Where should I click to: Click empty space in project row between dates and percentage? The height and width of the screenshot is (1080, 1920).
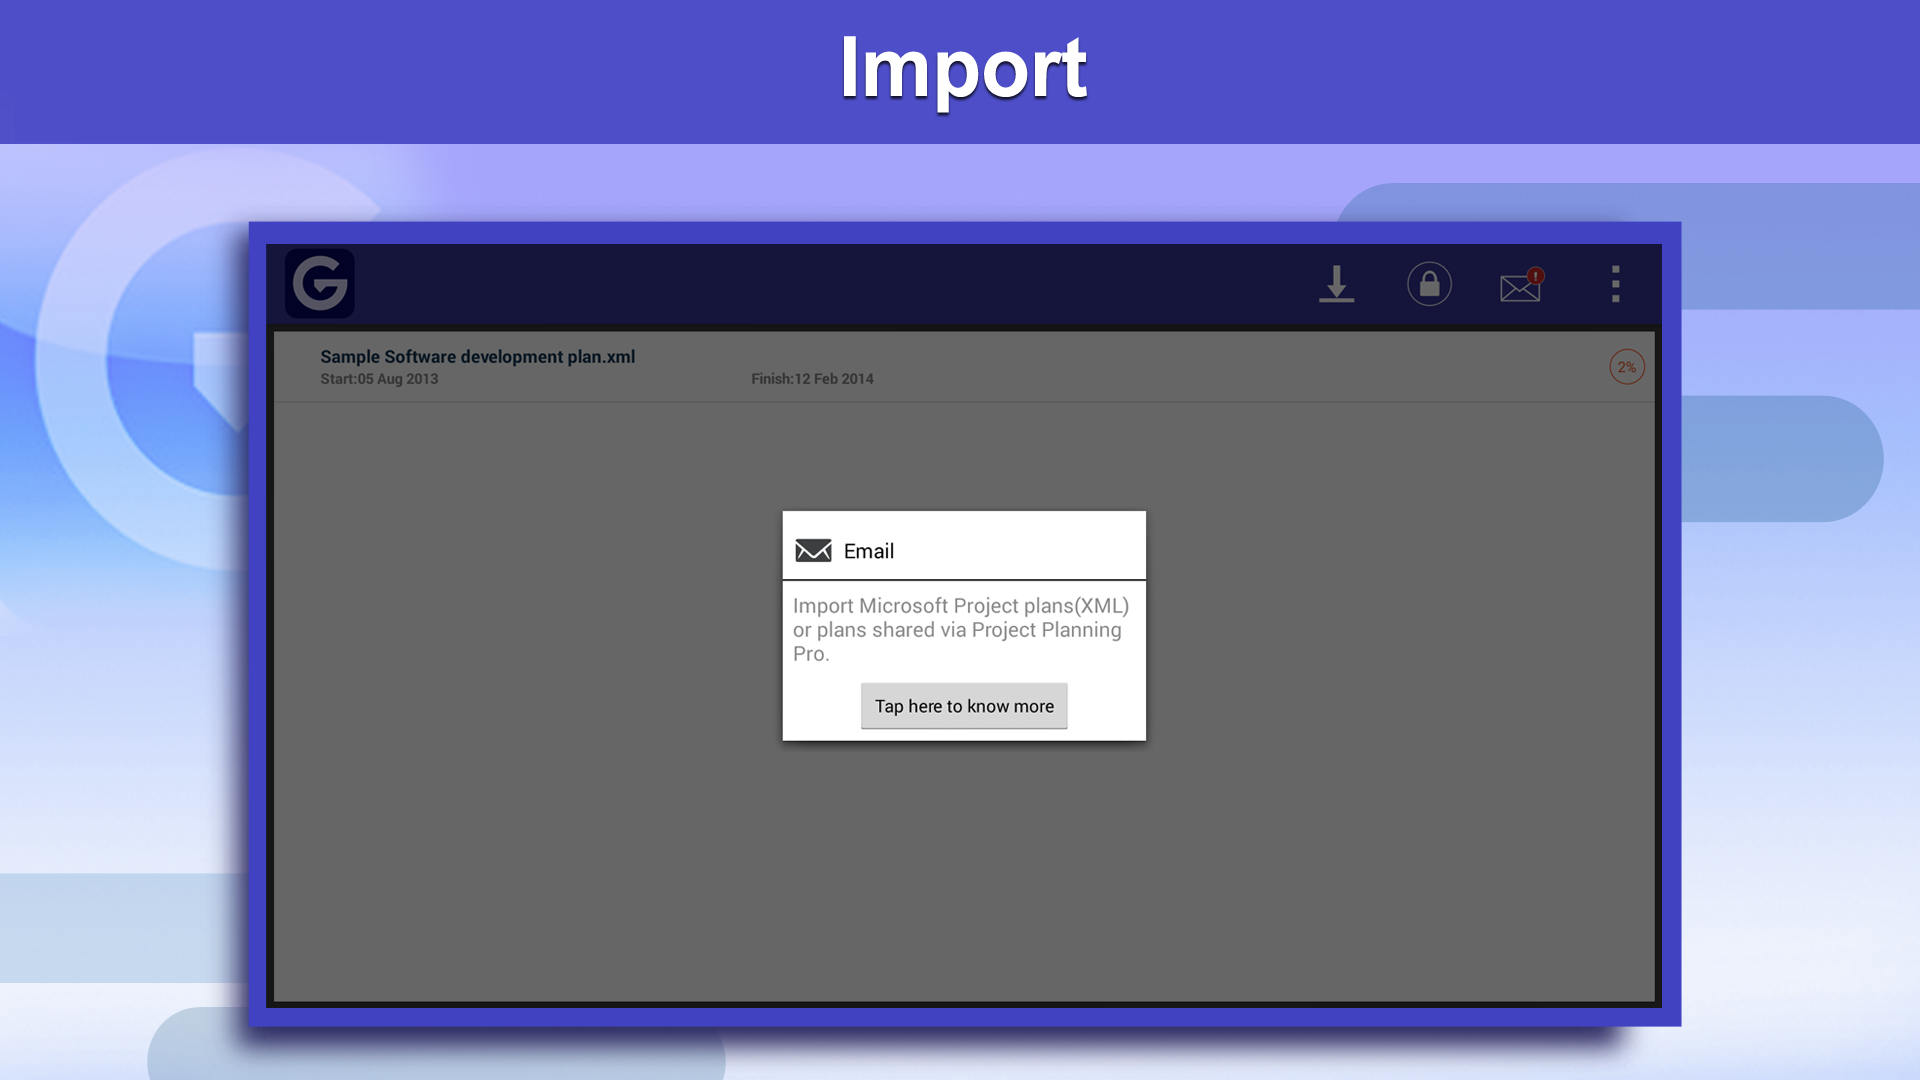pyautogui.click(x=1240, y=367)
